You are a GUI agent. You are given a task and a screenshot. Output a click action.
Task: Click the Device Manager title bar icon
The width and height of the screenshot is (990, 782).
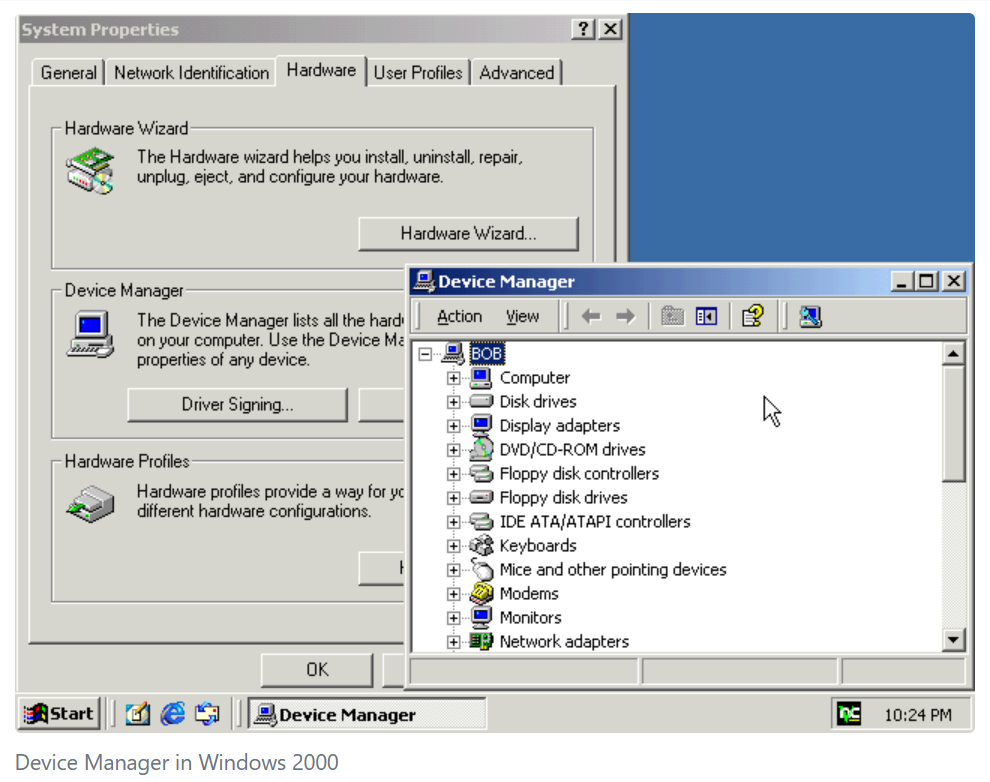(x=424, y=281)
